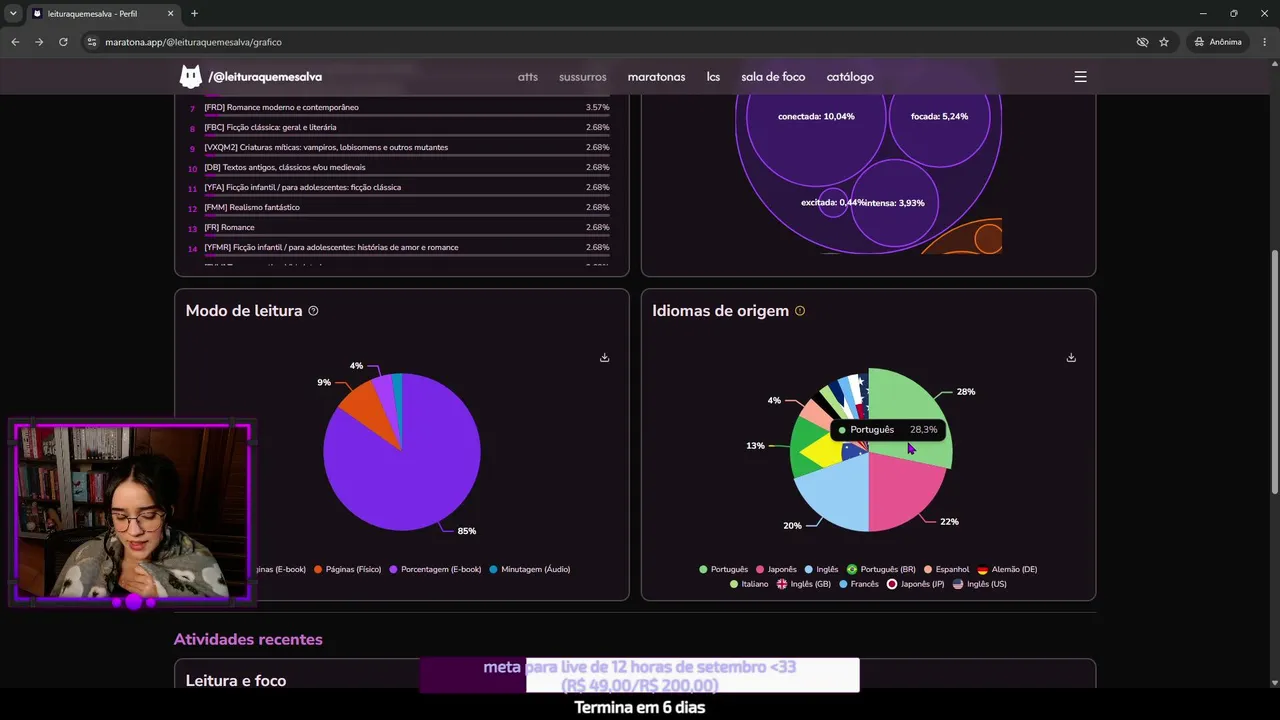
Task: Open the tab search dropdown
Action: click(12, 13)
